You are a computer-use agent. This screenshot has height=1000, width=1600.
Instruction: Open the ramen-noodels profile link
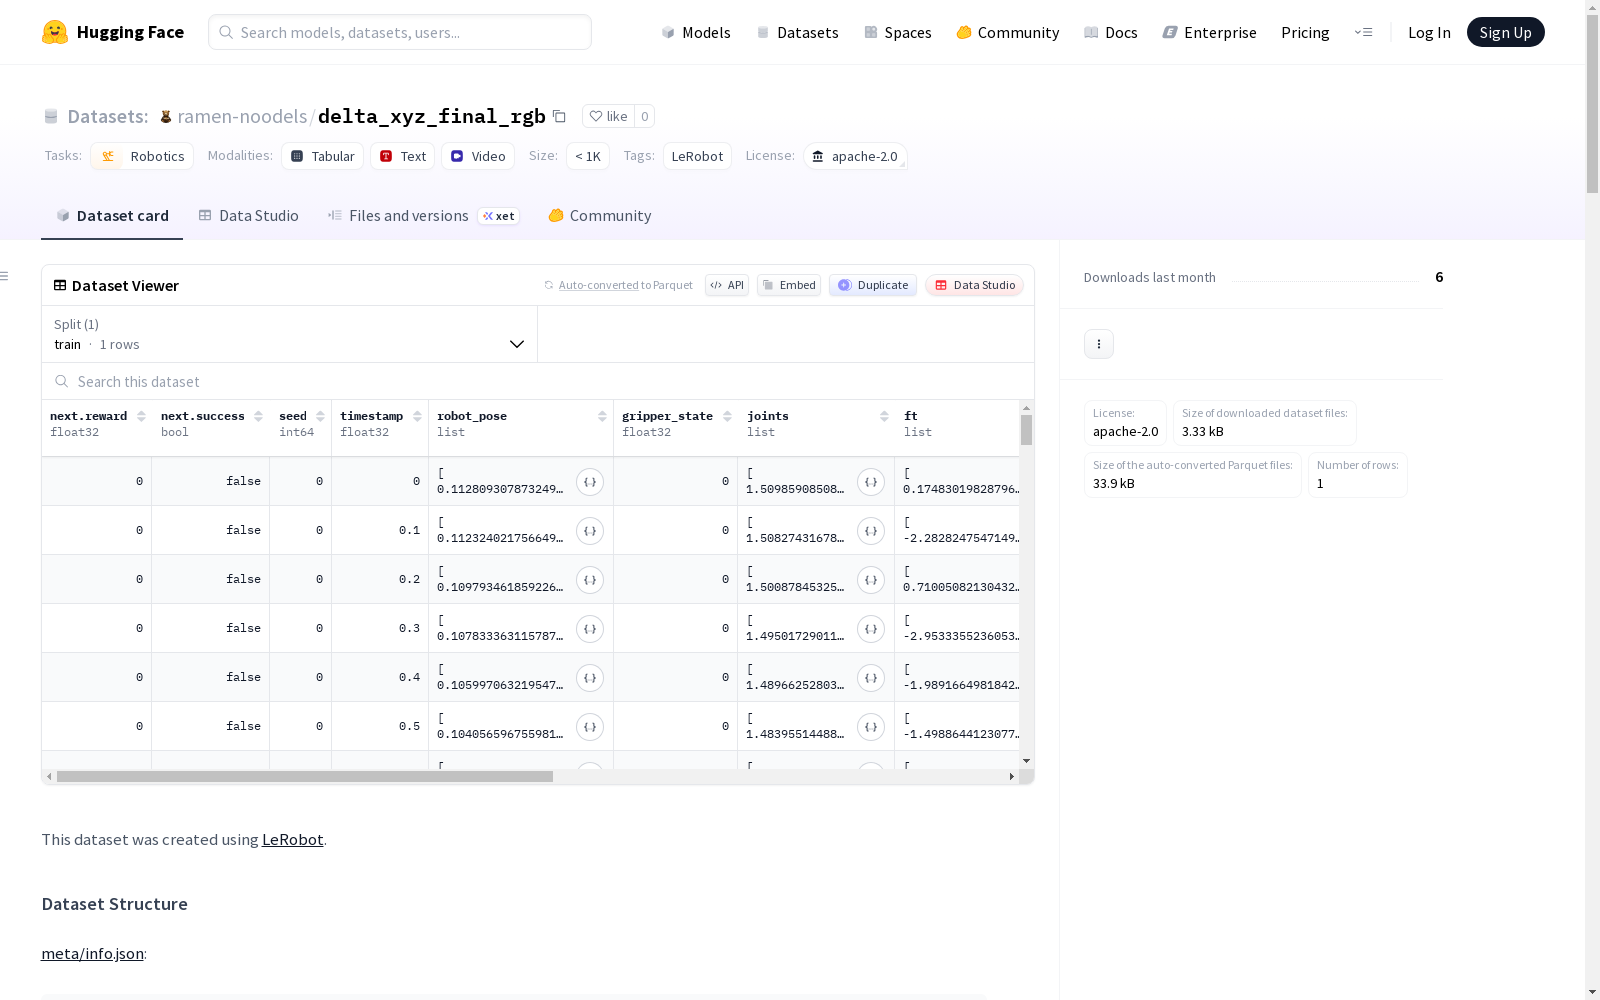click(242, 116)
